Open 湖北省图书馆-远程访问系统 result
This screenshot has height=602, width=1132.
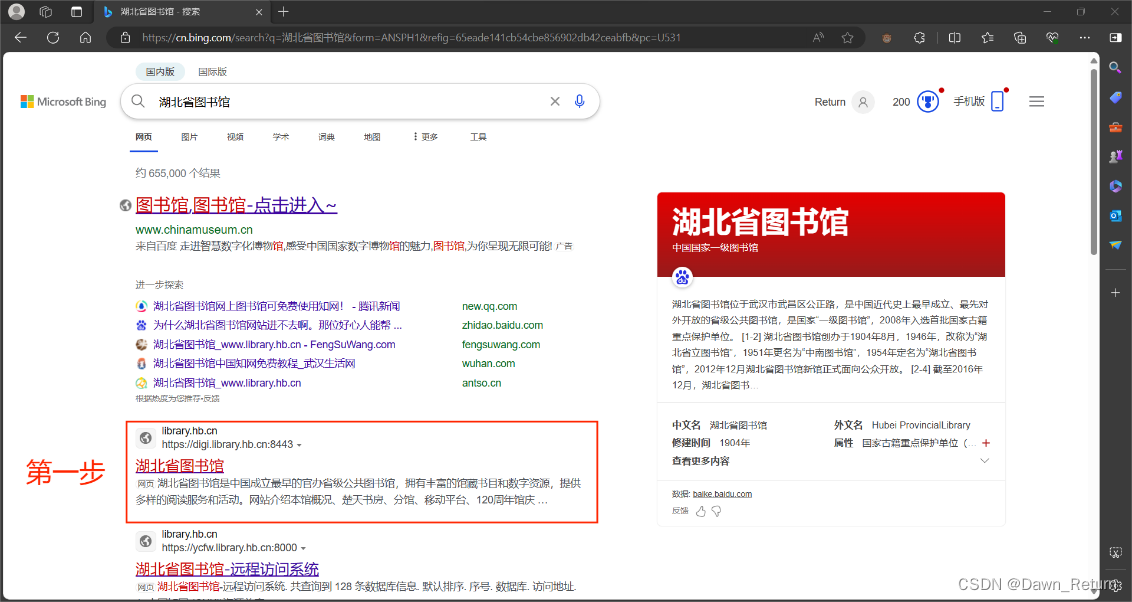tap(227, 569)
